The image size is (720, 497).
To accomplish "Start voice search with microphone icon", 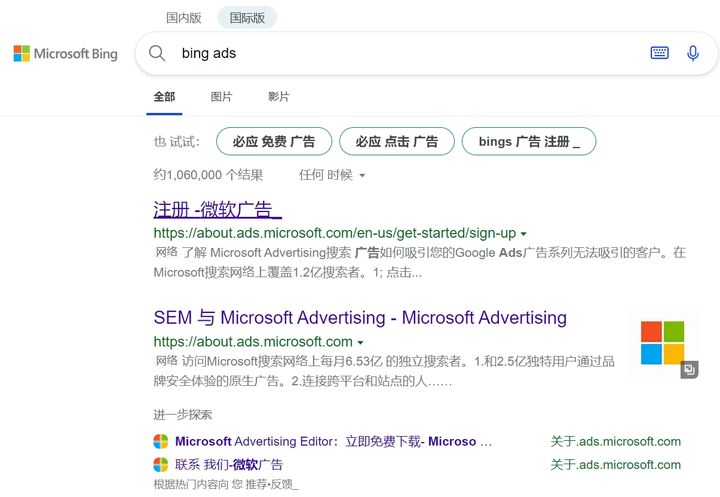I will pyautogui.click(x=693, y=53).
